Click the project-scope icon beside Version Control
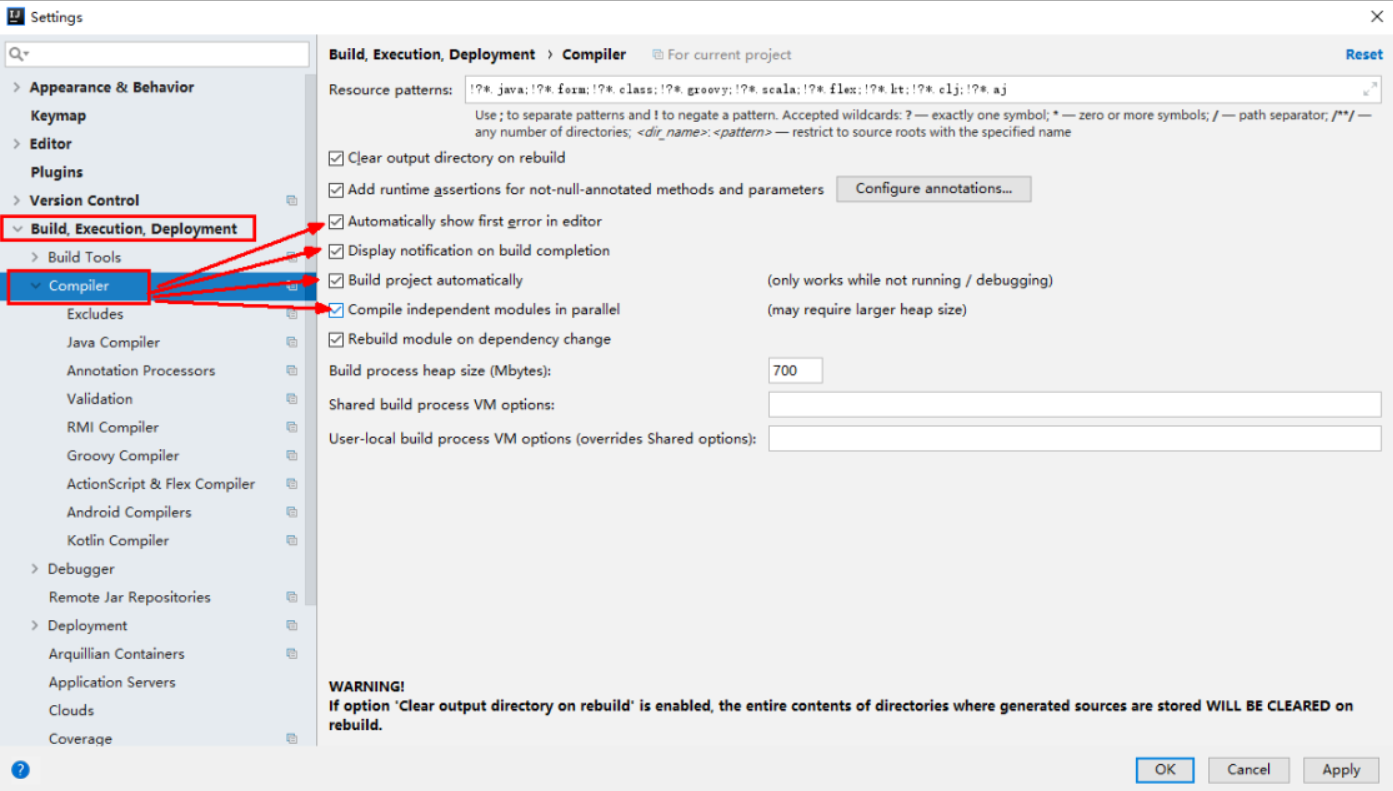1393x791 pixels. click(x=292, y=201)
